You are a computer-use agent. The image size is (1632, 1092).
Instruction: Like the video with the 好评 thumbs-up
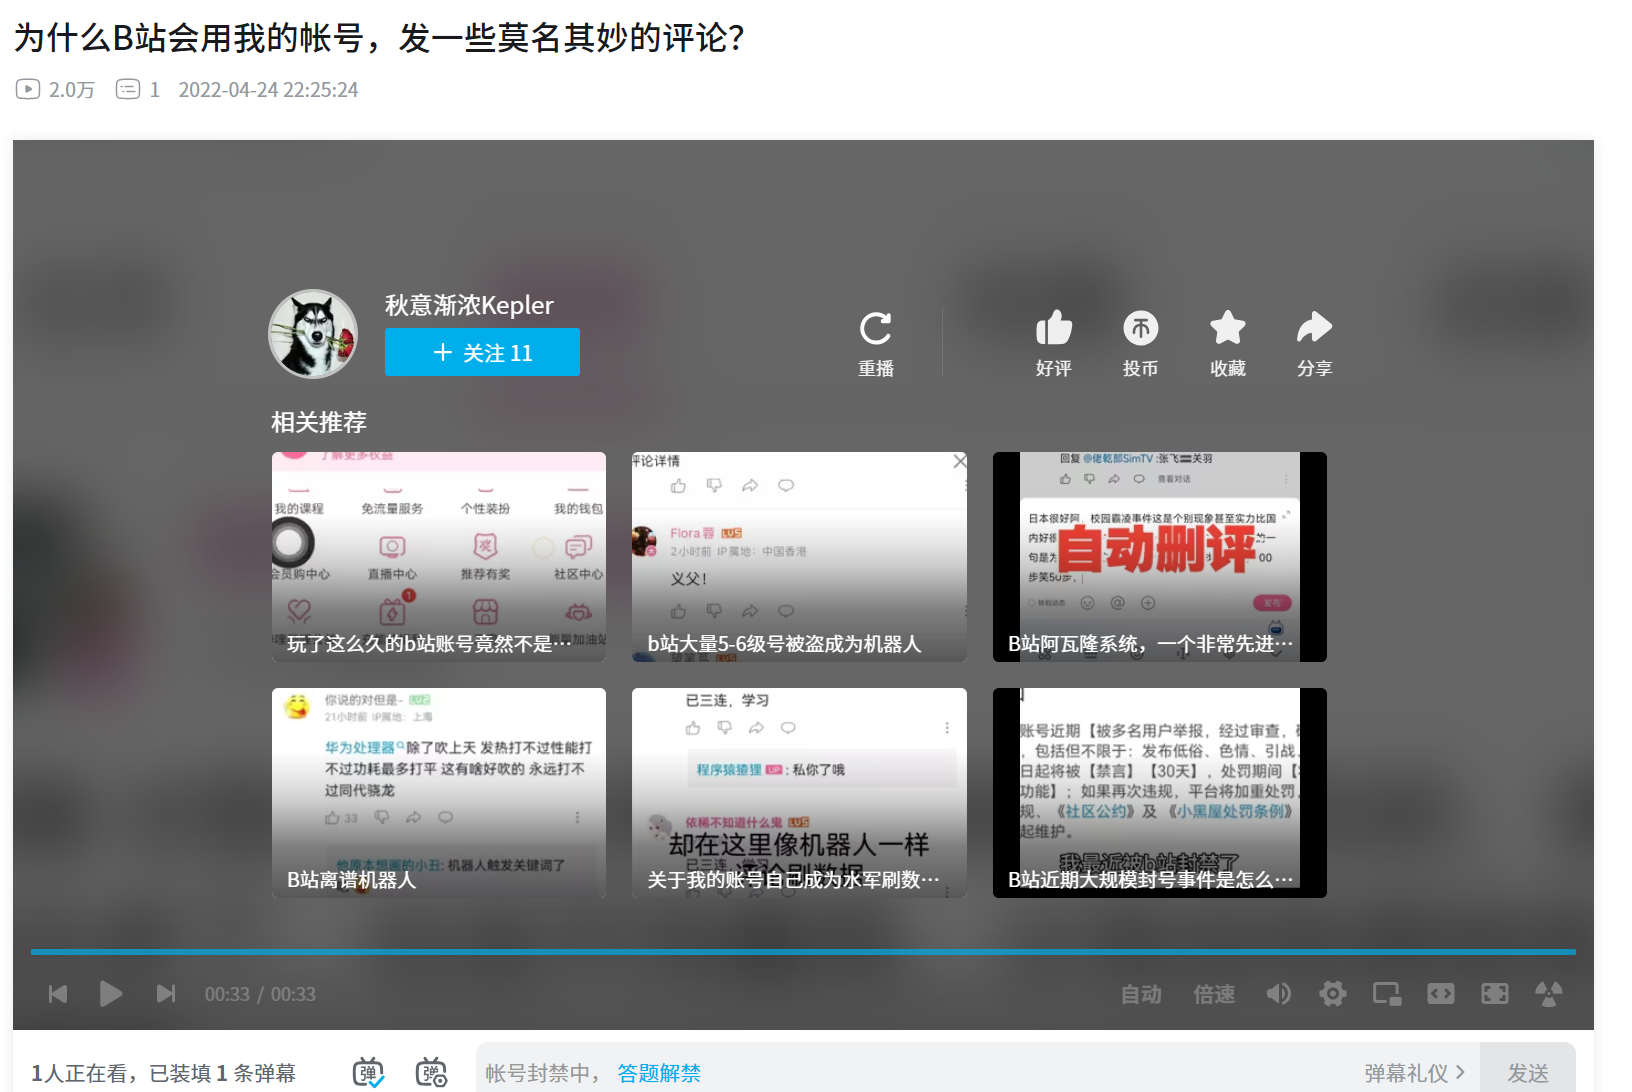(1053, 329)
